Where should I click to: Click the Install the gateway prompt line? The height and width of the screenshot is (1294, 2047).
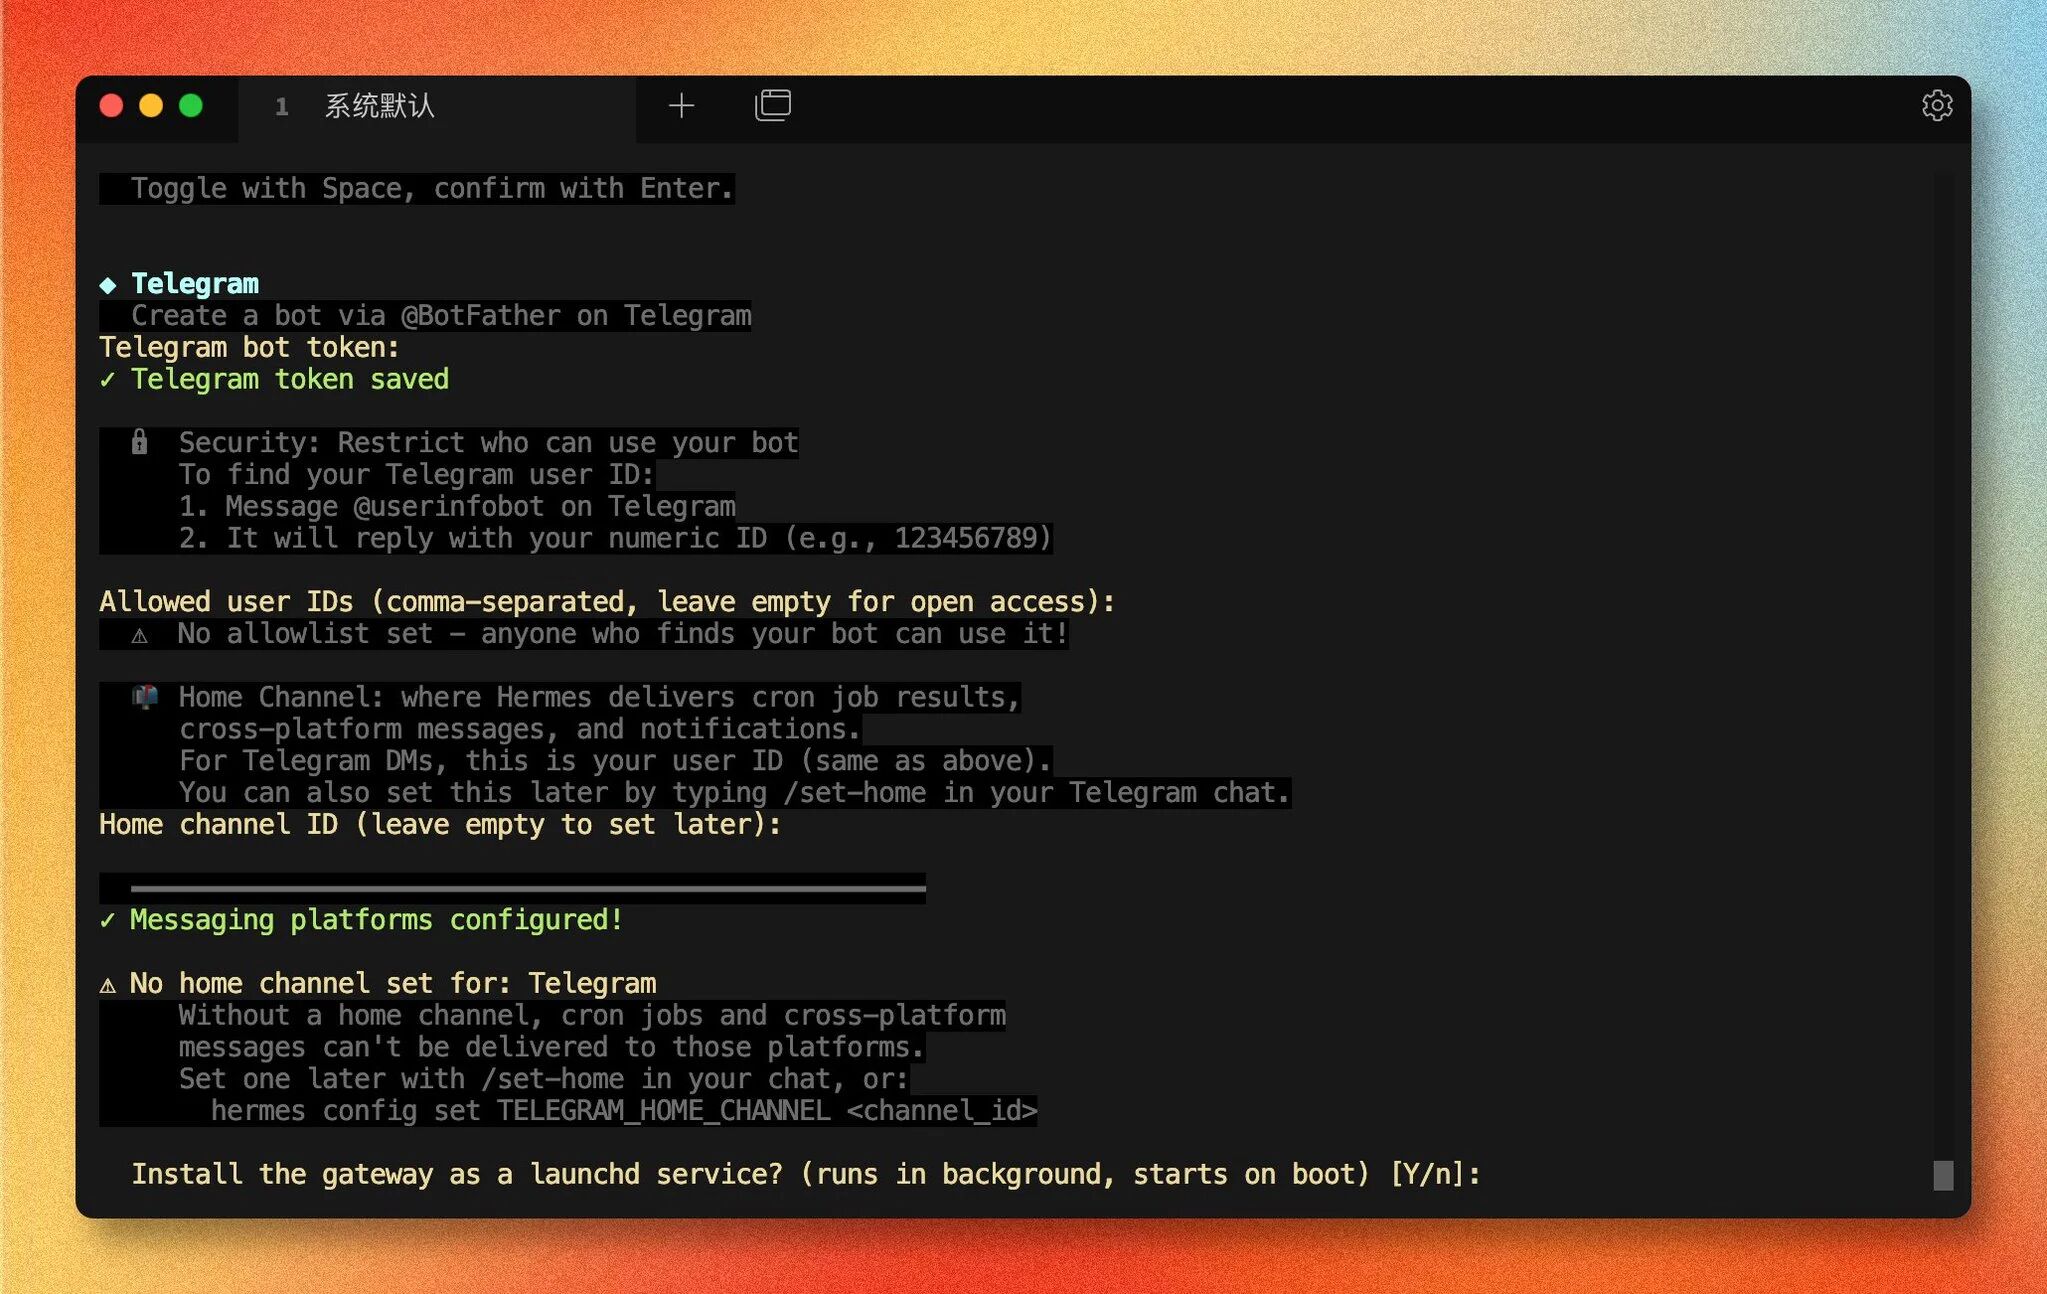[x=805, y=1174]
